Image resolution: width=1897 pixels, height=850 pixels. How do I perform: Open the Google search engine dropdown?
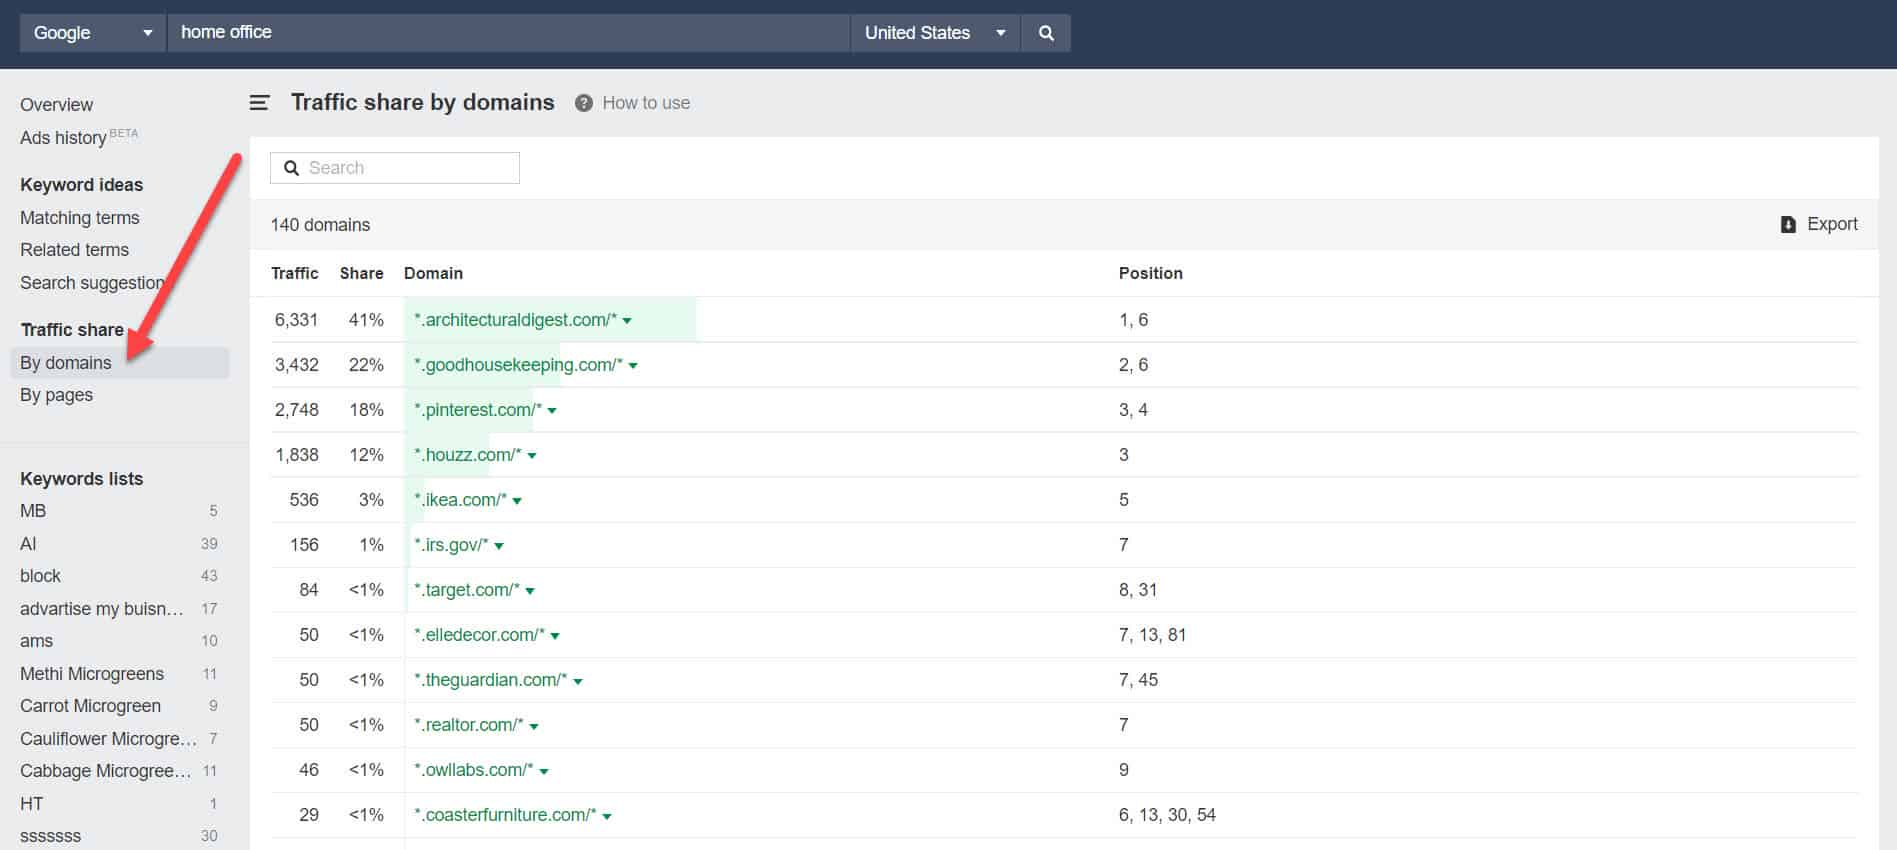[92, 33]
